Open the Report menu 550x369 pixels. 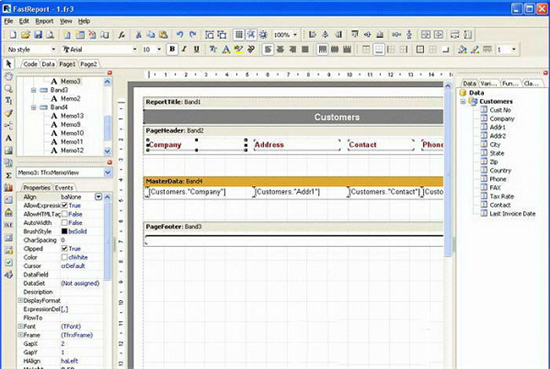(44, 21)
